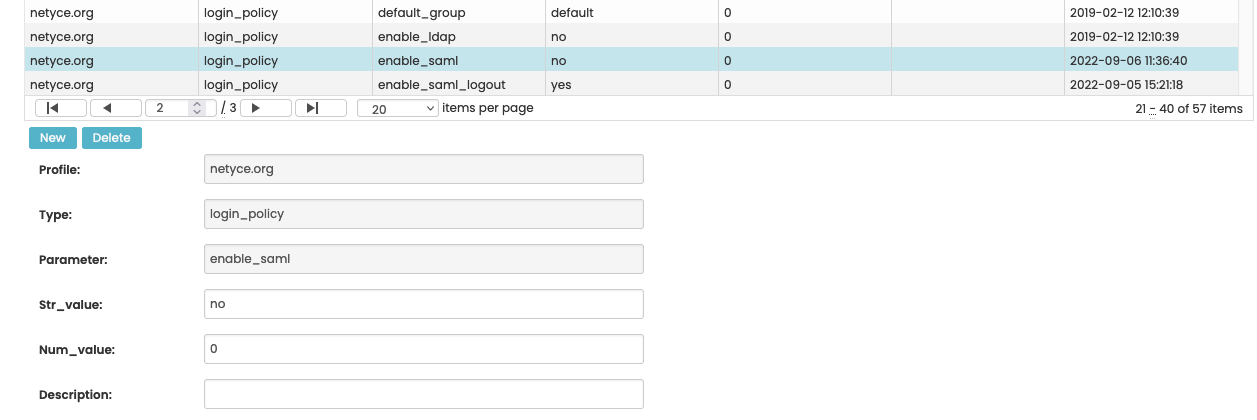Open the items per page dropdown

398,108
